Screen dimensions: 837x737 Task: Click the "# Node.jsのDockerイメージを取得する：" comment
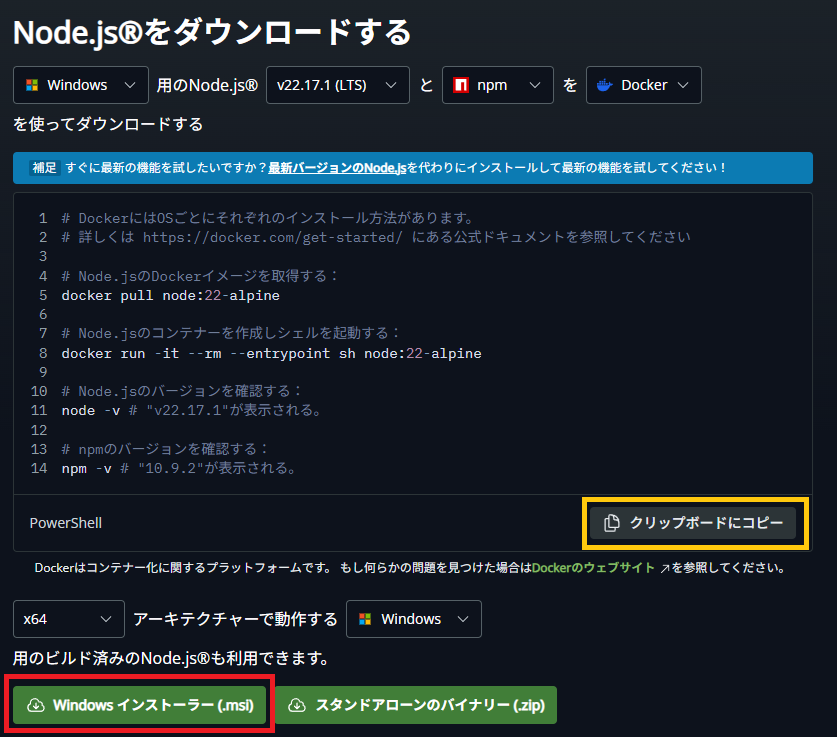(x=200, y=276)
